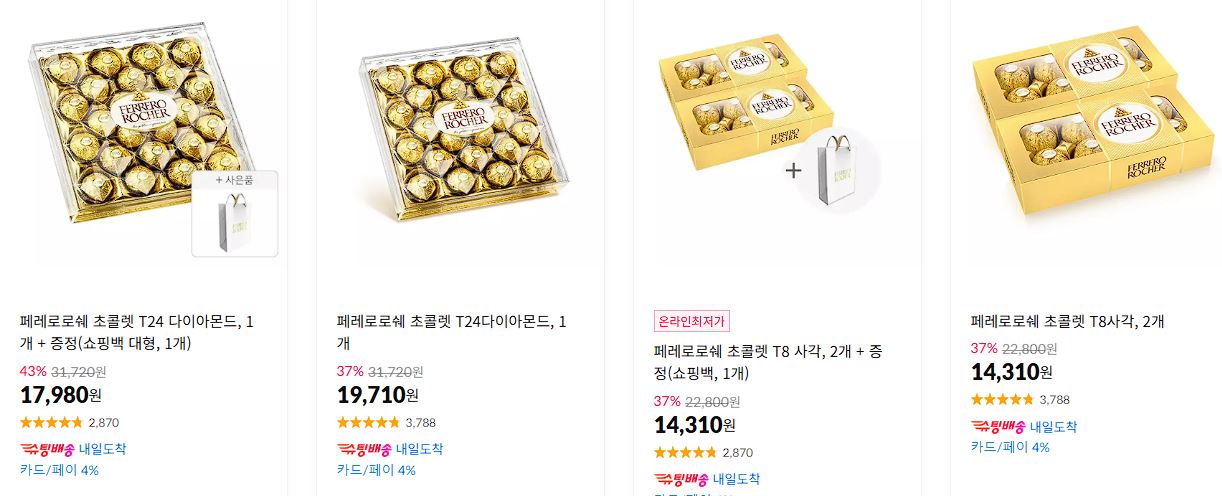
Task: Click the rocket delivery logo under the 19,710원 item
Action: [362, 449]
